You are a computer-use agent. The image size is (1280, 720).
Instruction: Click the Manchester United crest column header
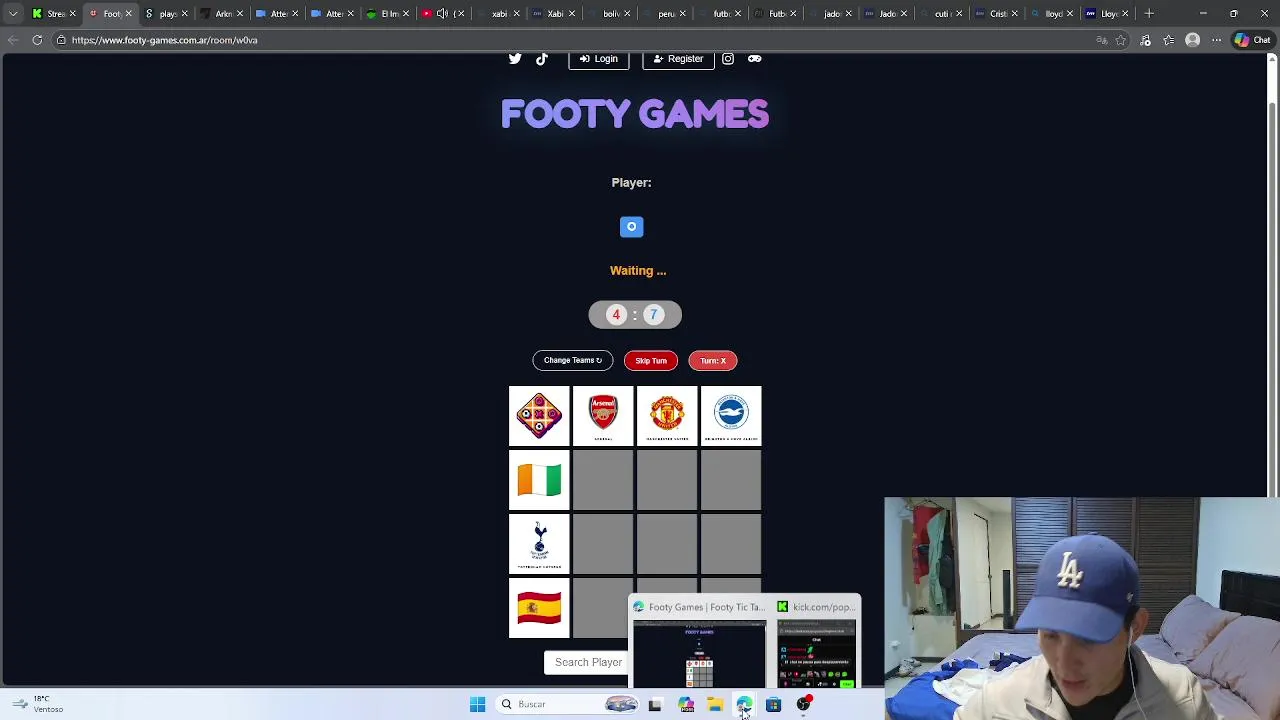click(x=667, y=415)
